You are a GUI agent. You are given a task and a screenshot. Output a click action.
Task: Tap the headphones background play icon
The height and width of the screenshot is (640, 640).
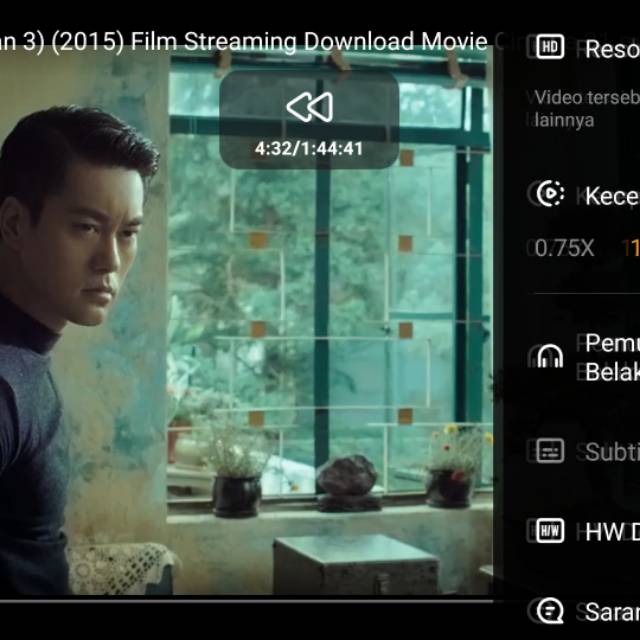(x=550, y=357)
